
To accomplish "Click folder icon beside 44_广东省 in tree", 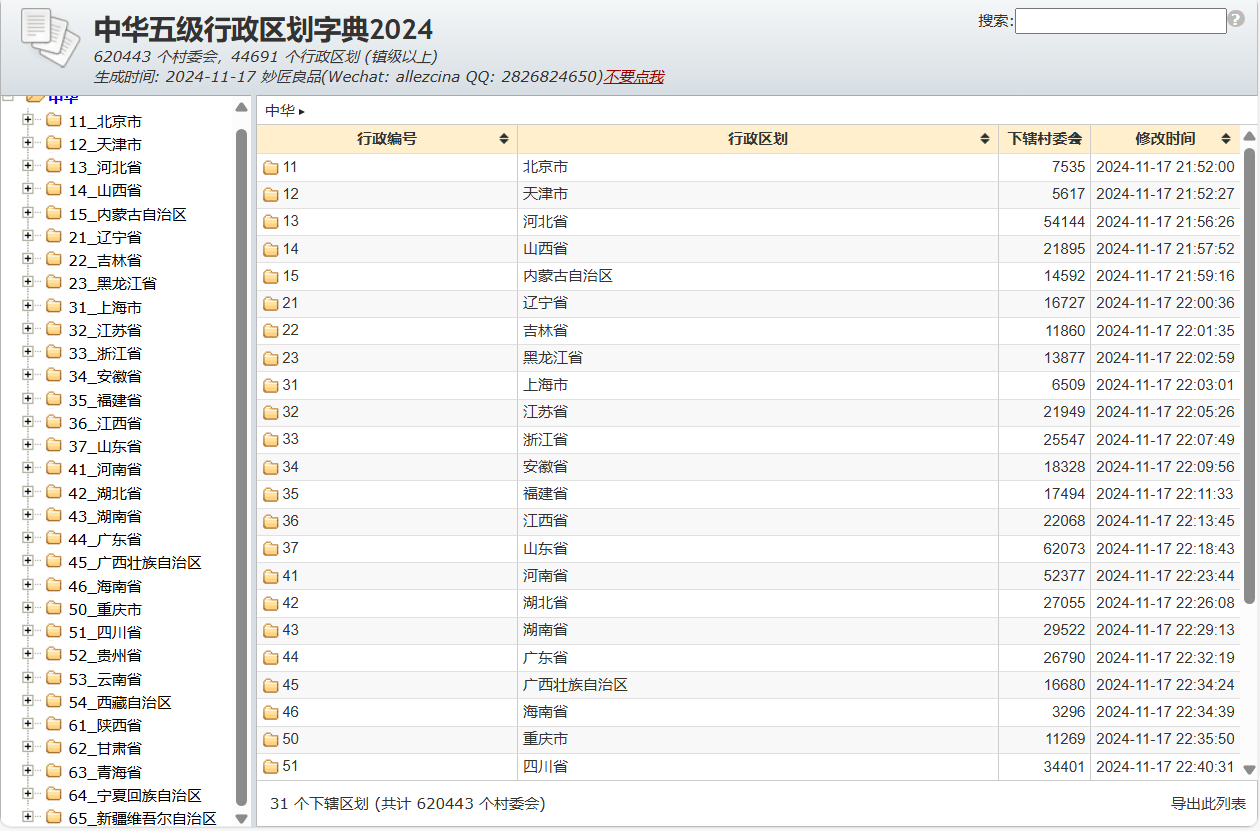I will [54, 540].
